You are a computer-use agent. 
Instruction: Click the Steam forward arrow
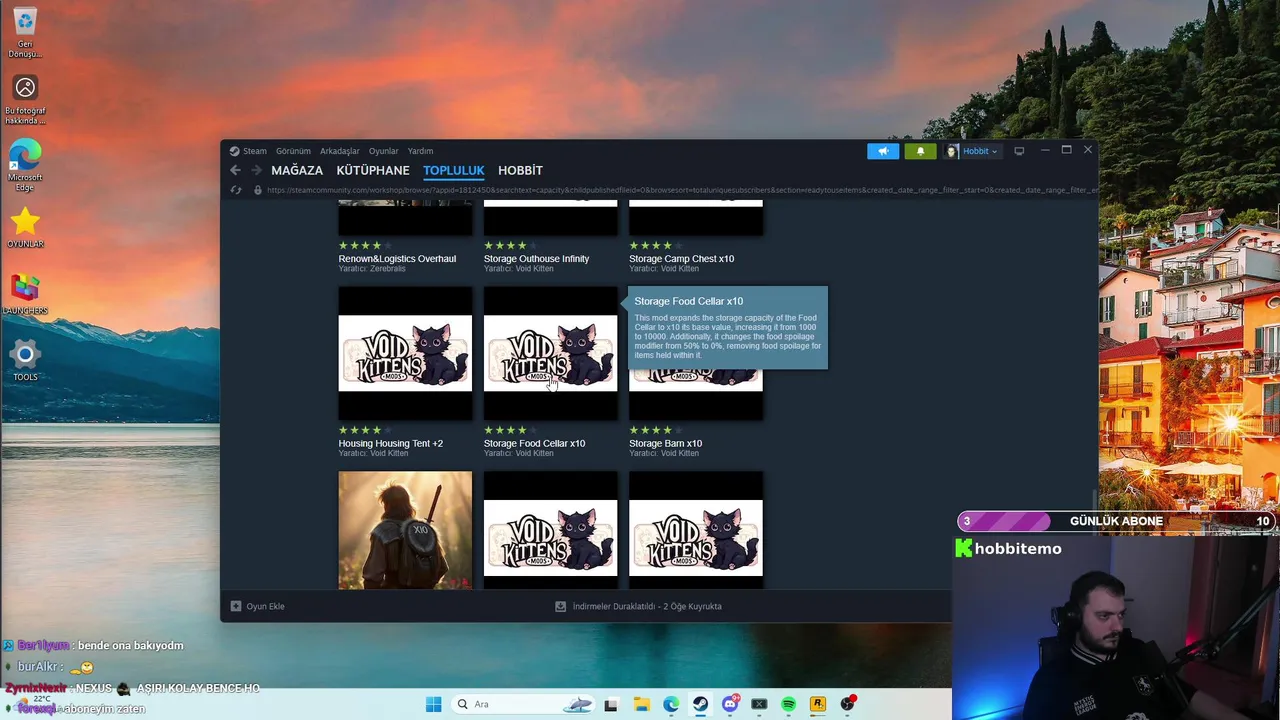coord(256,170)
